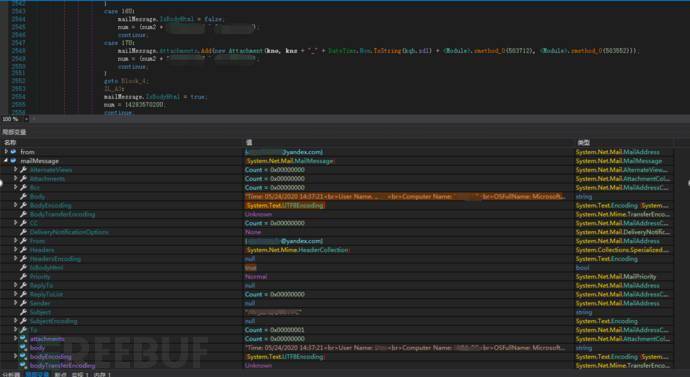
Task: Click the local variable icon beside from
Action: [14, 152]
